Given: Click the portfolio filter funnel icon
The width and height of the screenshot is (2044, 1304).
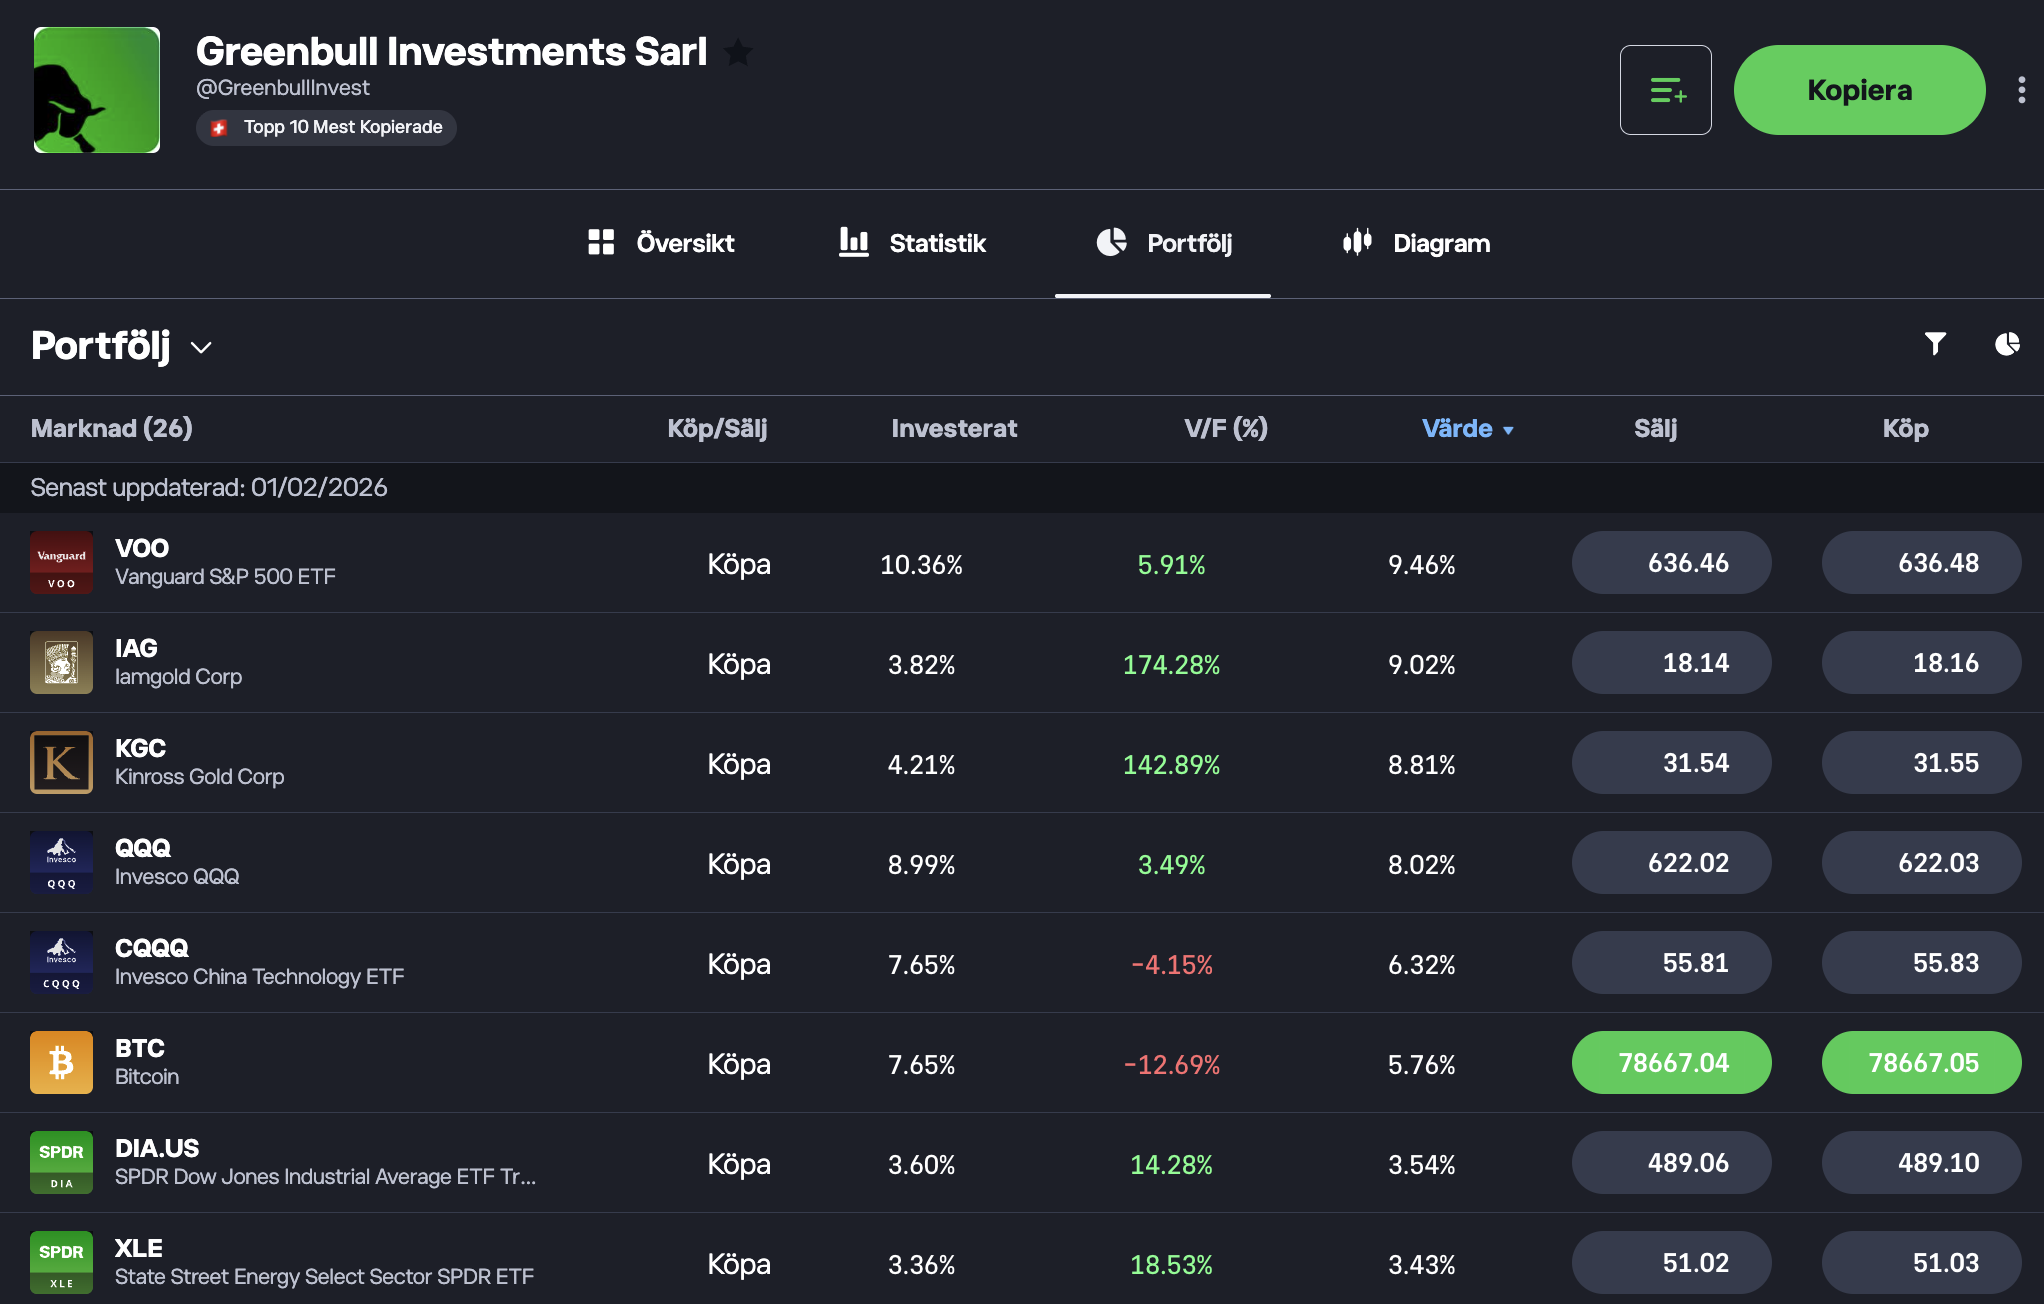Looking at the screenshot, I should [1935, 344].
